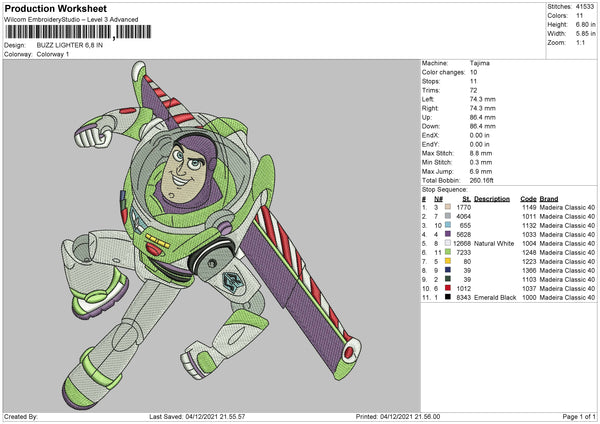This screenshot has width=600, height=424.
Task: Select the red color swatch for stop 10
Action: (448, 288)
